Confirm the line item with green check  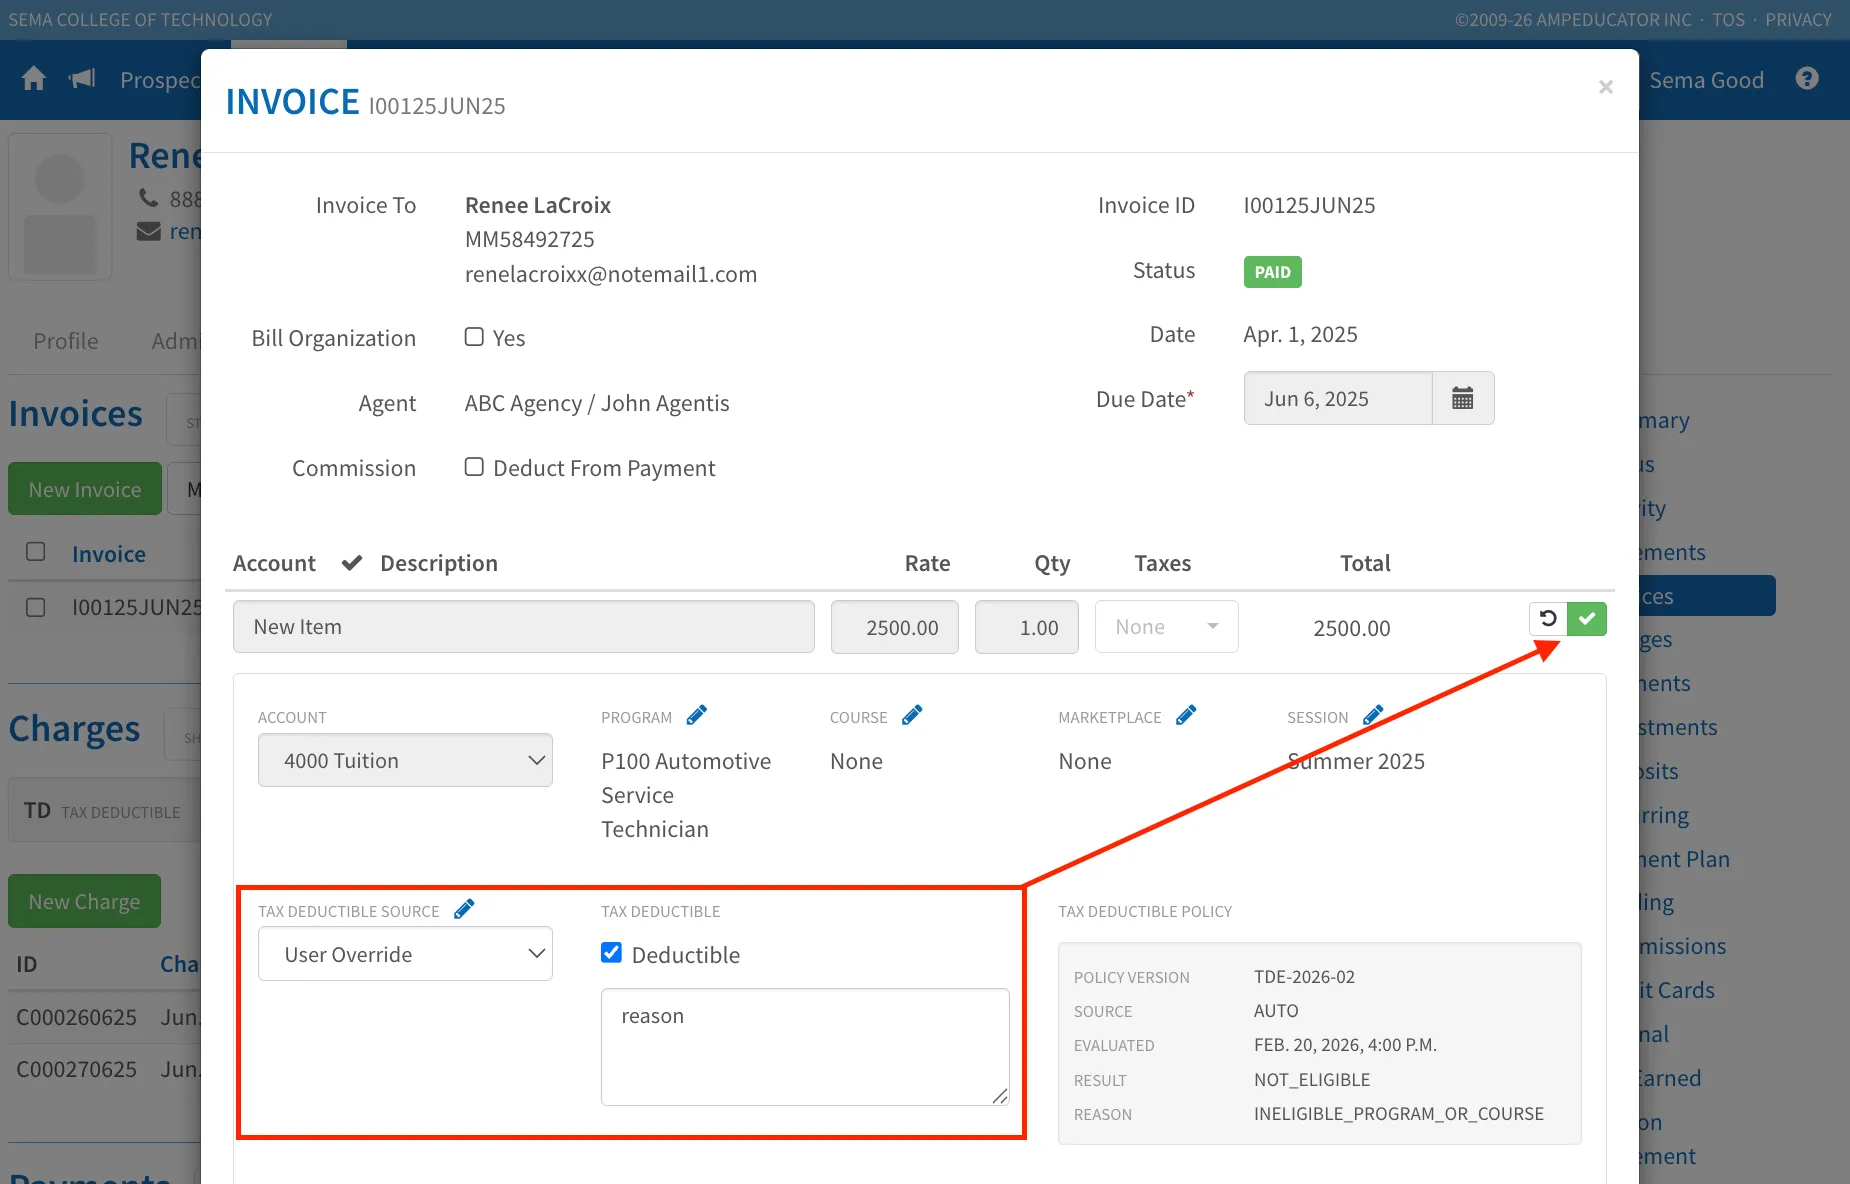tap(1587, 619)
